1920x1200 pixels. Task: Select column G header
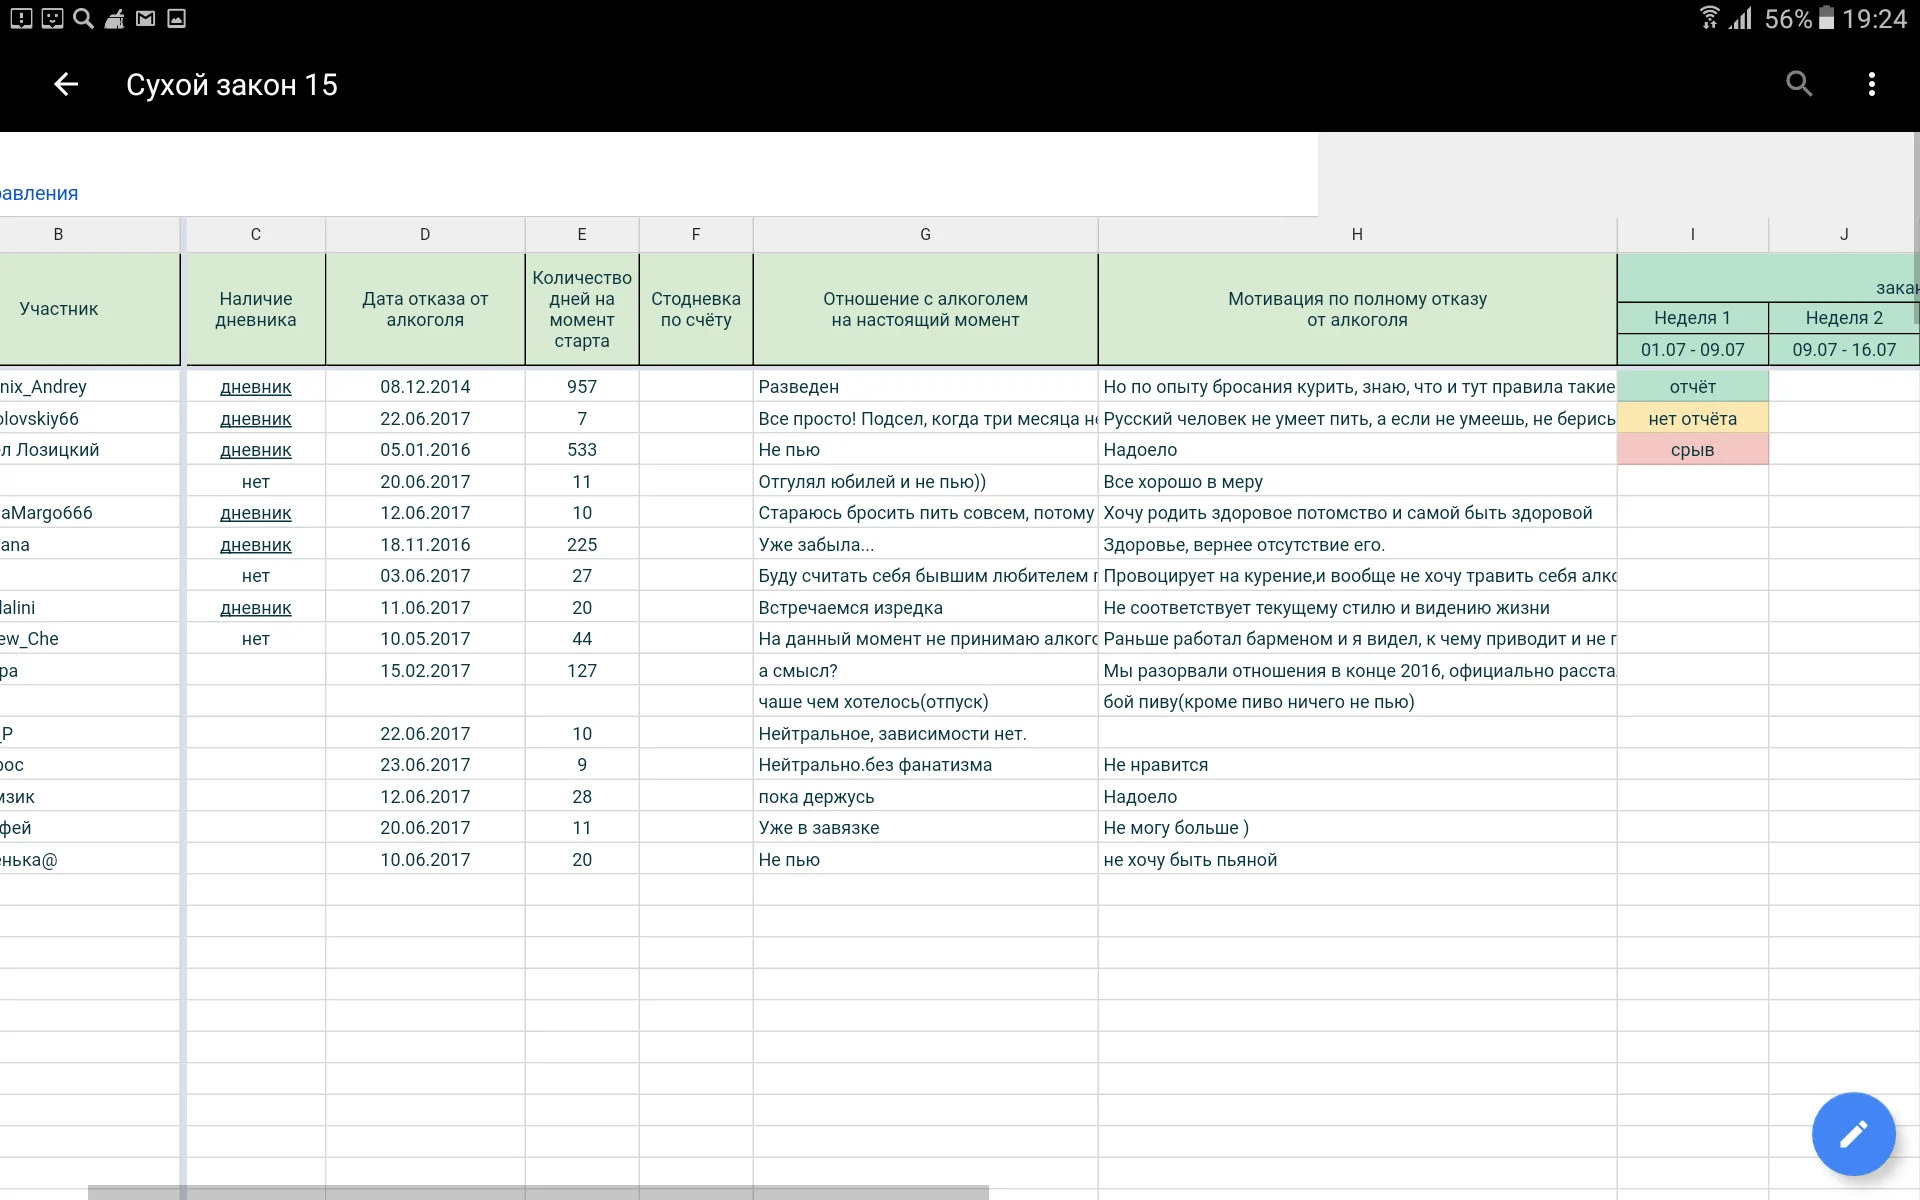(925, 234)
